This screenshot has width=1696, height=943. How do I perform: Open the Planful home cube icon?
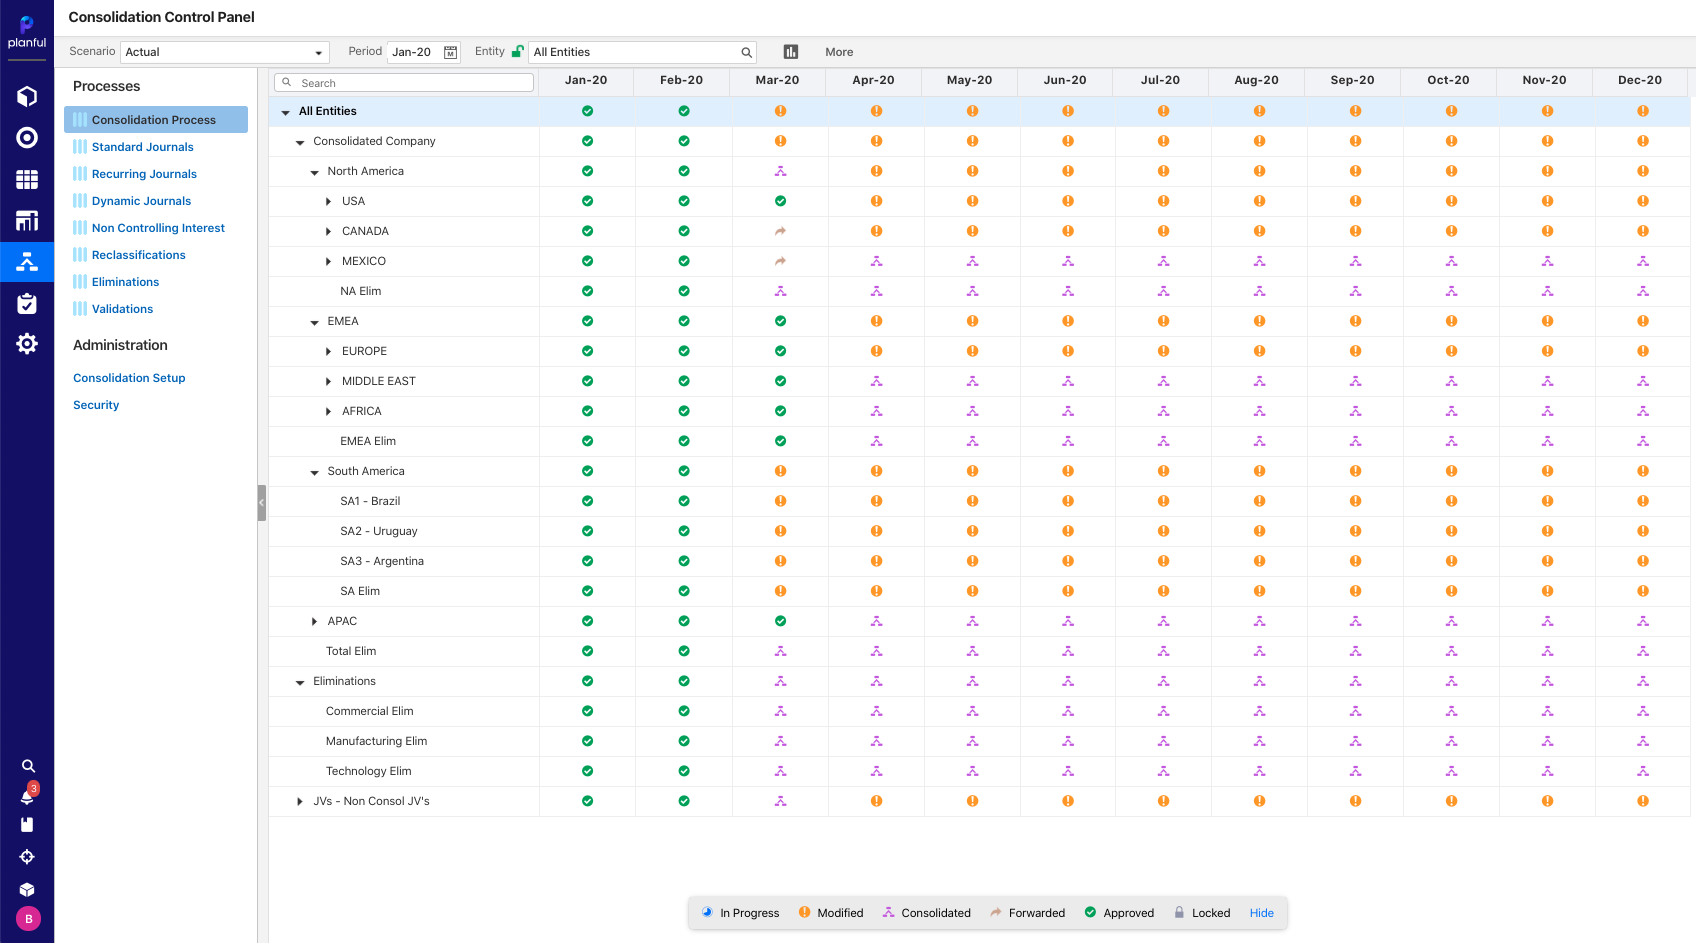27,96
